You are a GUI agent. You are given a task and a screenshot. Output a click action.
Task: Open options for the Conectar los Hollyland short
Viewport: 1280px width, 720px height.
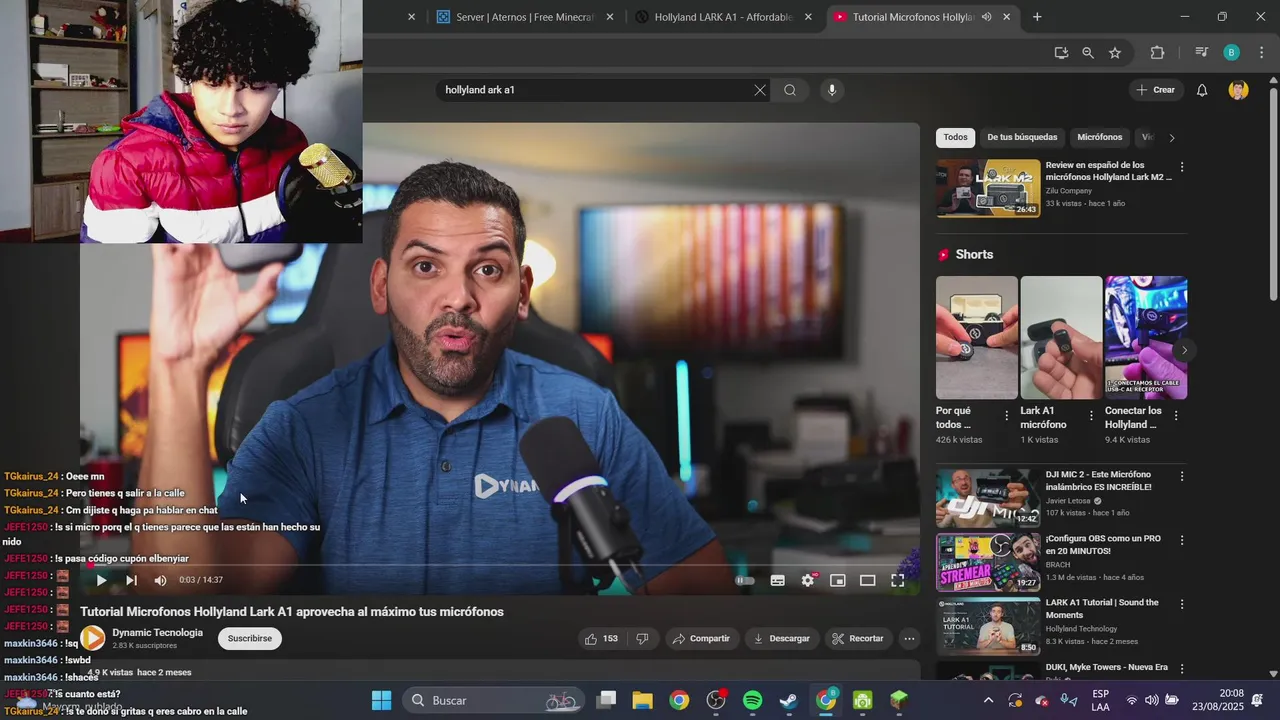pyautogui.click(x=1176, y=415)
